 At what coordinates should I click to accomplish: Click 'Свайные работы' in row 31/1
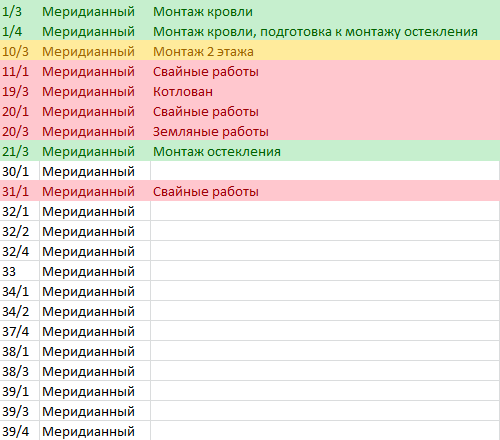325,191
